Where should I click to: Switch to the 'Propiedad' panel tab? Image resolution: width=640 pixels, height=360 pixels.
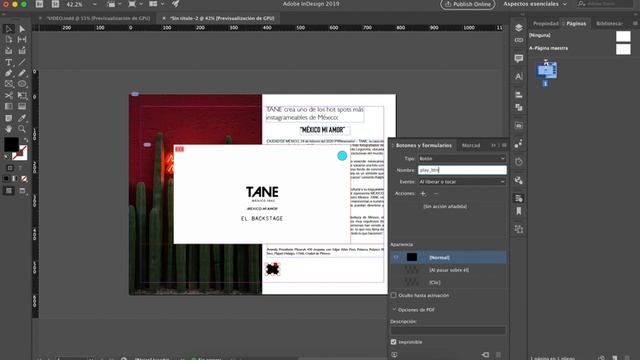pos(546,24)
